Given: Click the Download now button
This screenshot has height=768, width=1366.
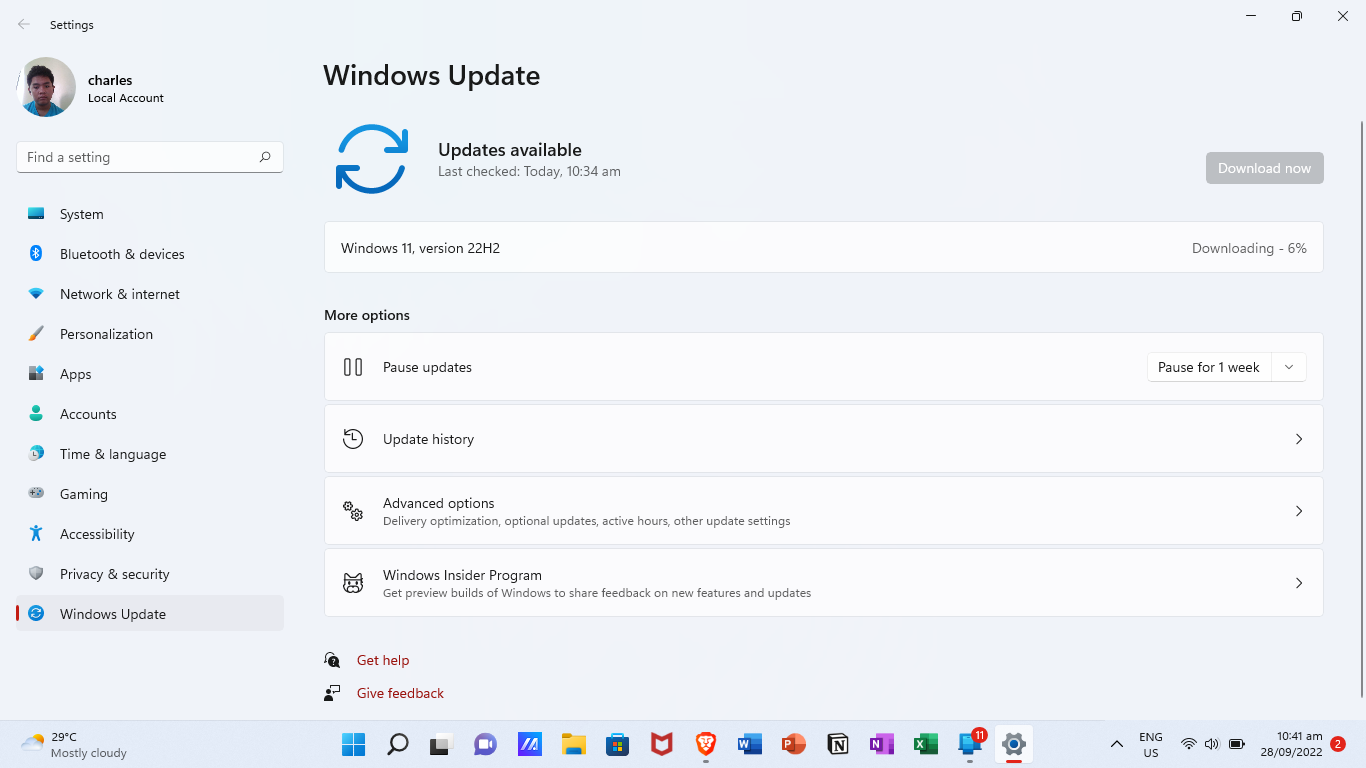Looking at the screenshot, I should point(1265,168).
